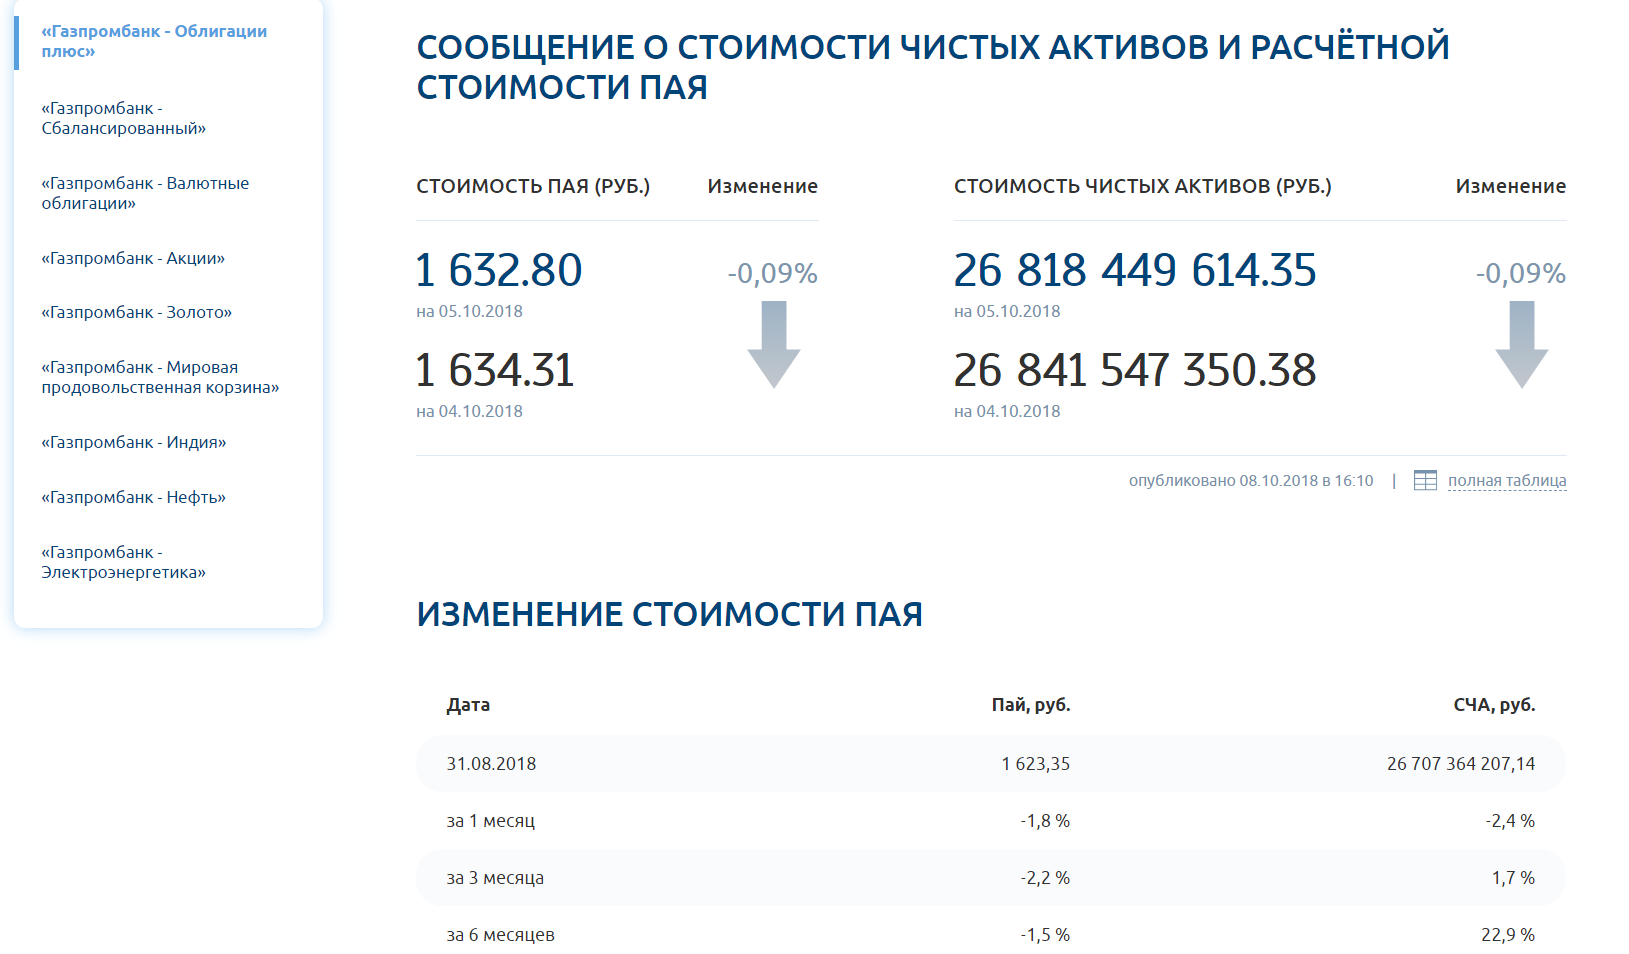Viewport: 1629px width, 954px height.
Task: Open the 'полная таблица' link
Action: [1506, 481]
